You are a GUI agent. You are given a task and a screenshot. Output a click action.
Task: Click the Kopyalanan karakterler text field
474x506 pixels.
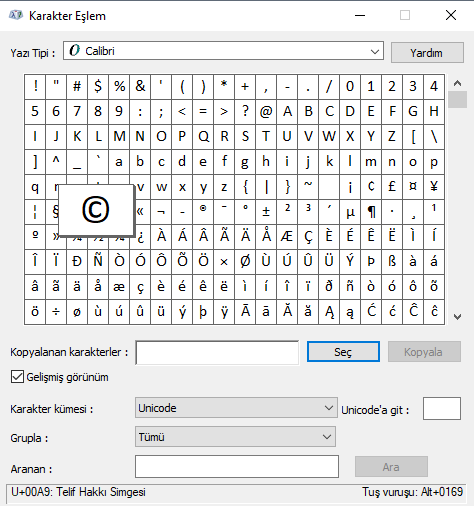pos(217,352)
